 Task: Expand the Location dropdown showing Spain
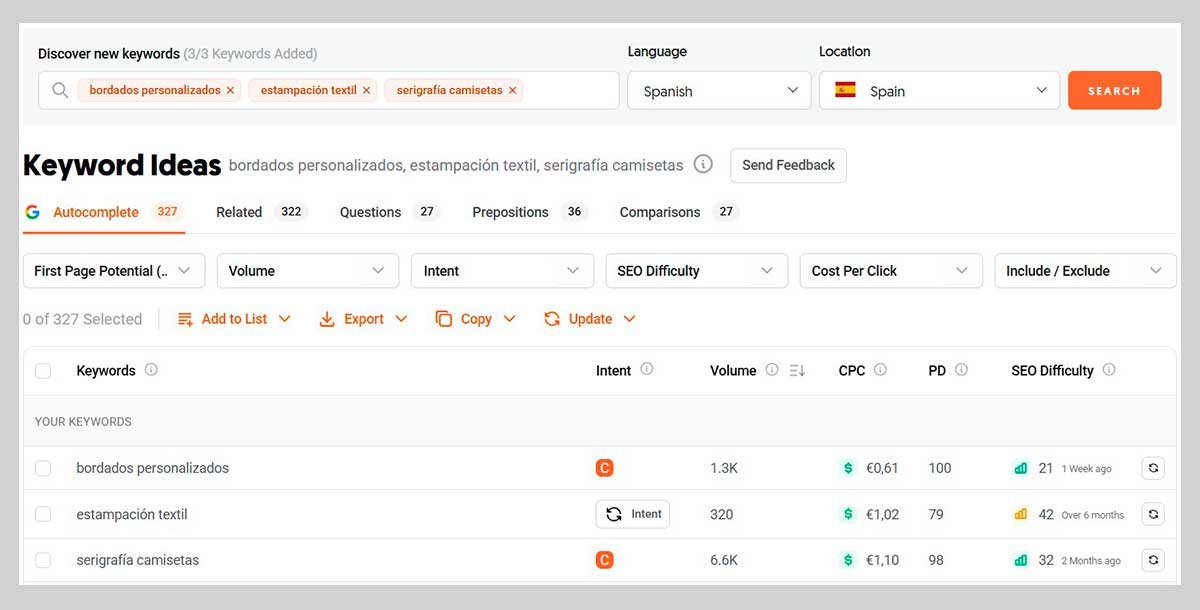(x=939, y=91)
